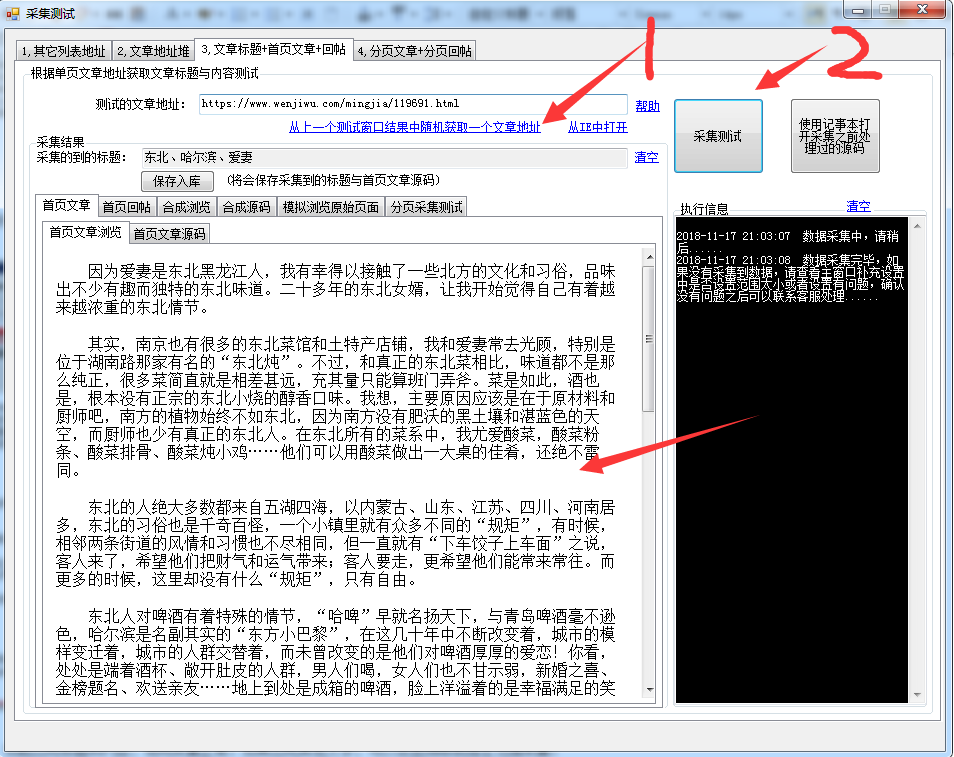The width and height of the screenshot is (954, 757).
Task: Select the 首页文章 tab
Action: pos(66,205)
